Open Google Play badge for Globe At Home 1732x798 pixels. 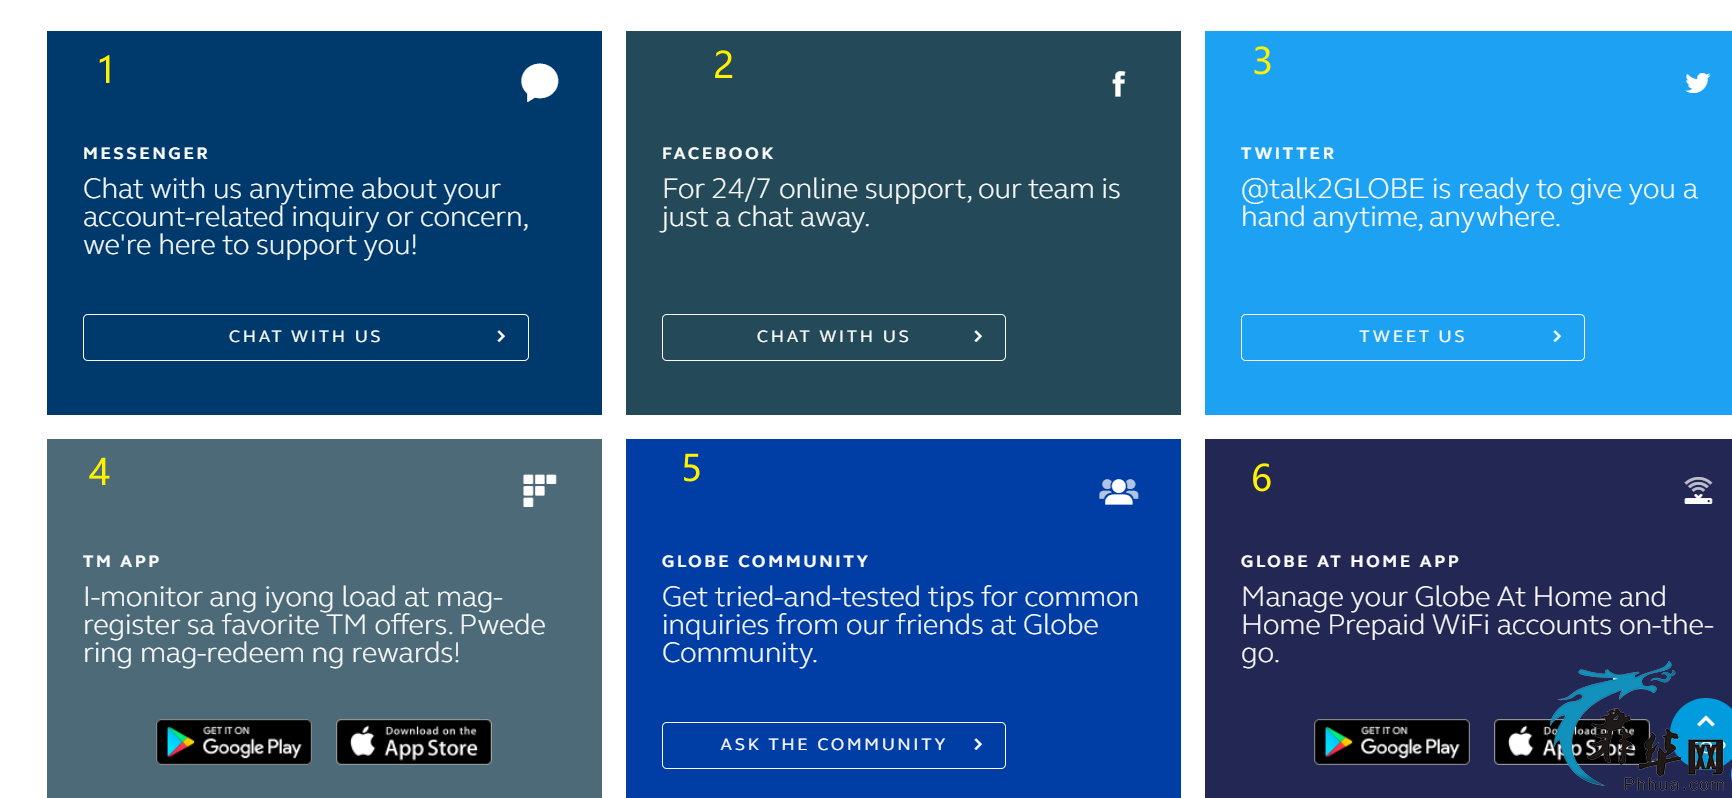[1392, 742]
